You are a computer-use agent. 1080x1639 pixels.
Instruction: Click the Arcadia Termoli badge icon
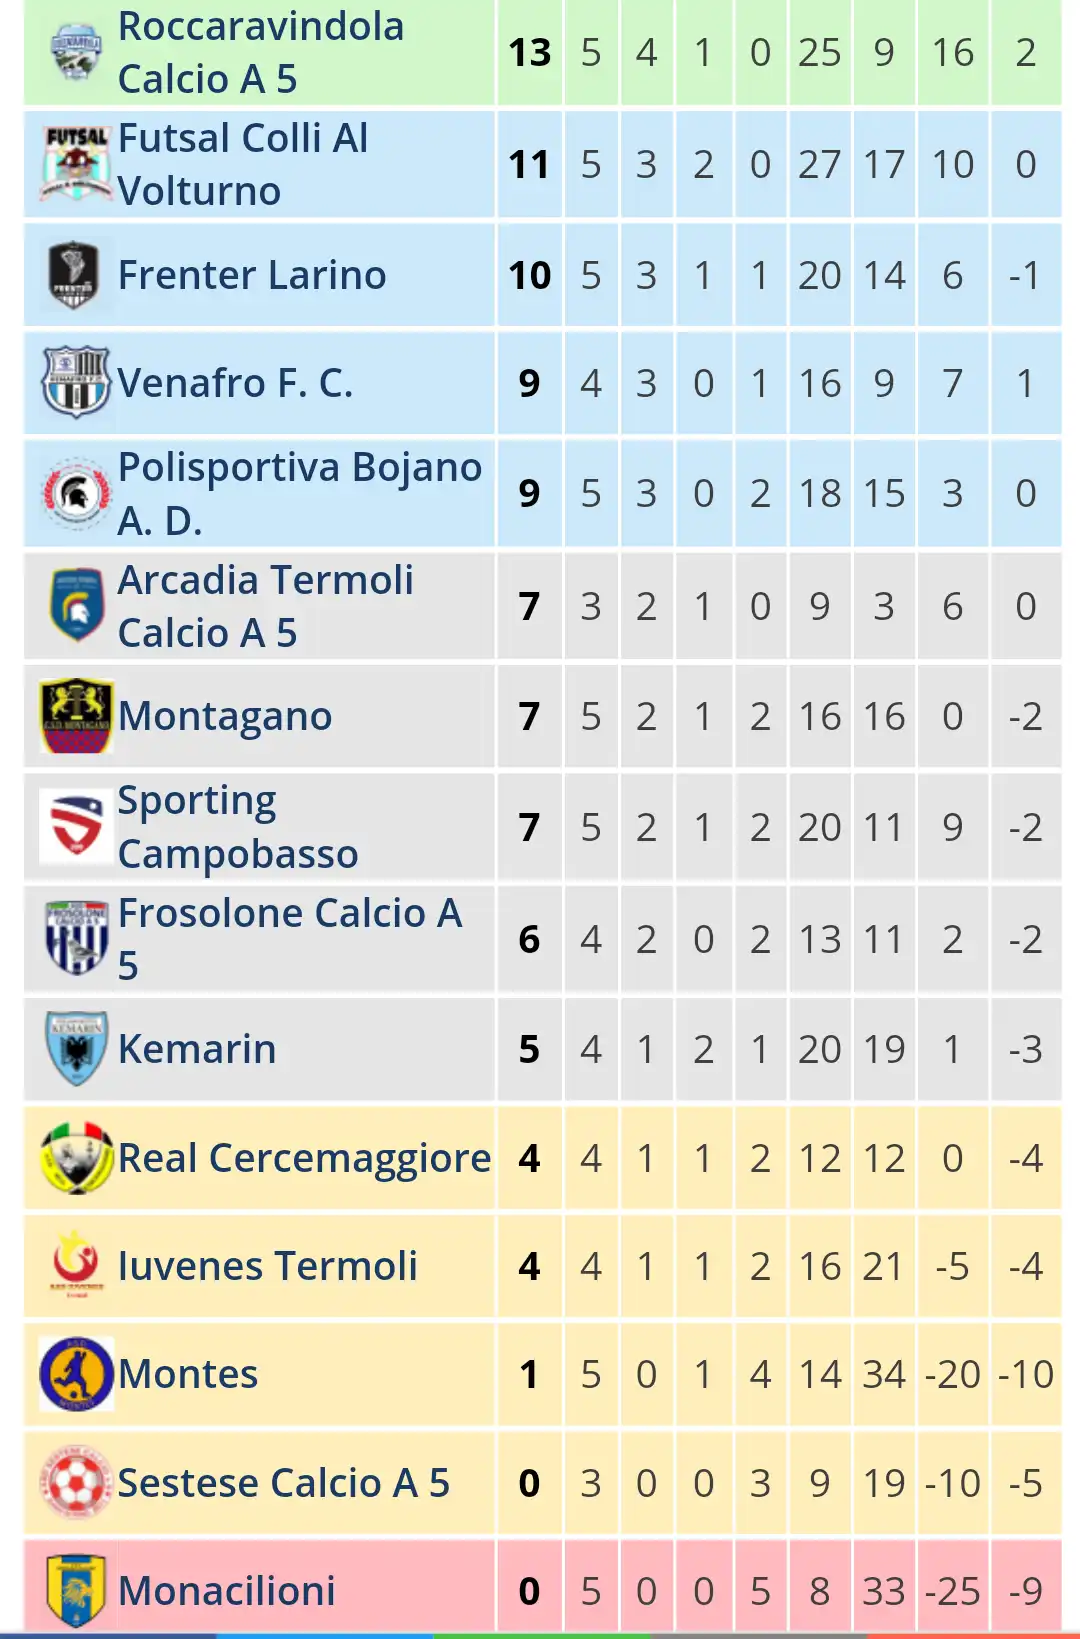click(x=77, y=605)
